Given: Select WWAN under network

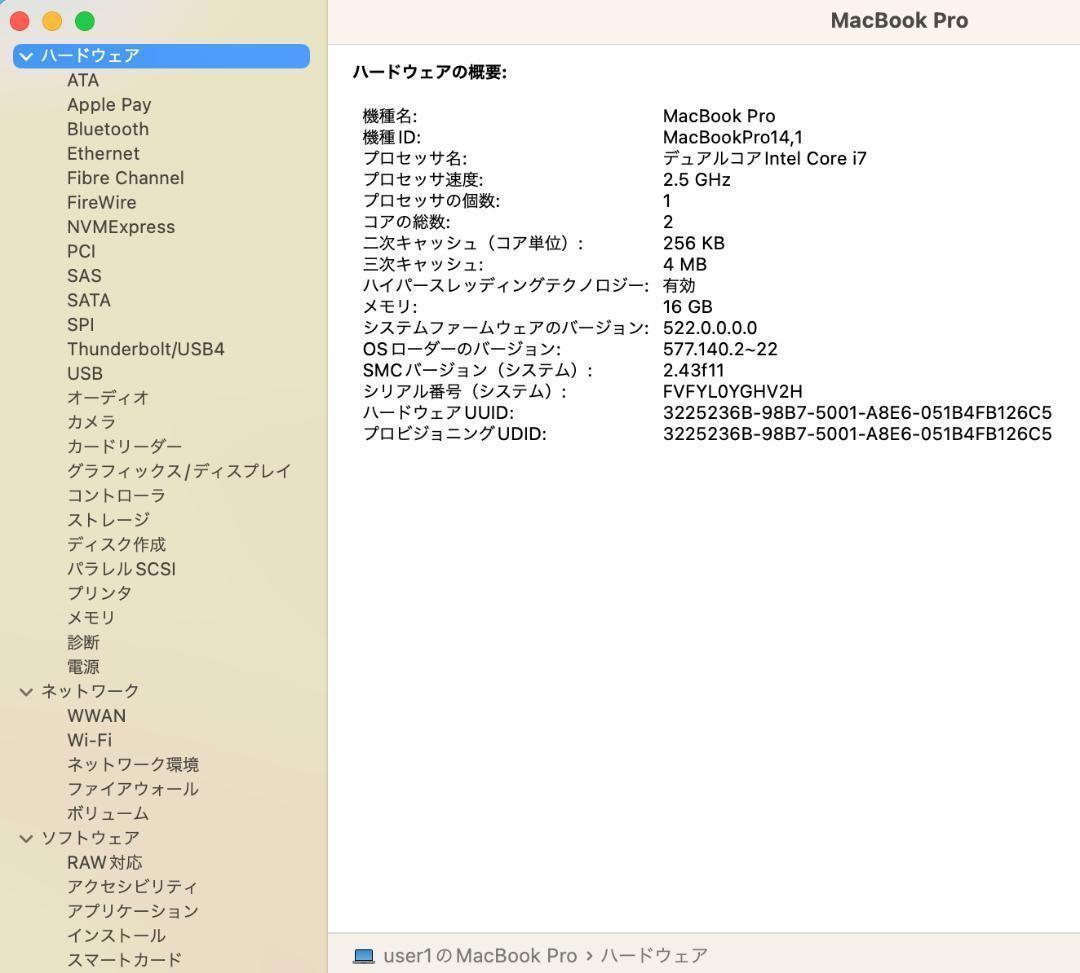Looking at the screenshot, I should tap(96, 716).
